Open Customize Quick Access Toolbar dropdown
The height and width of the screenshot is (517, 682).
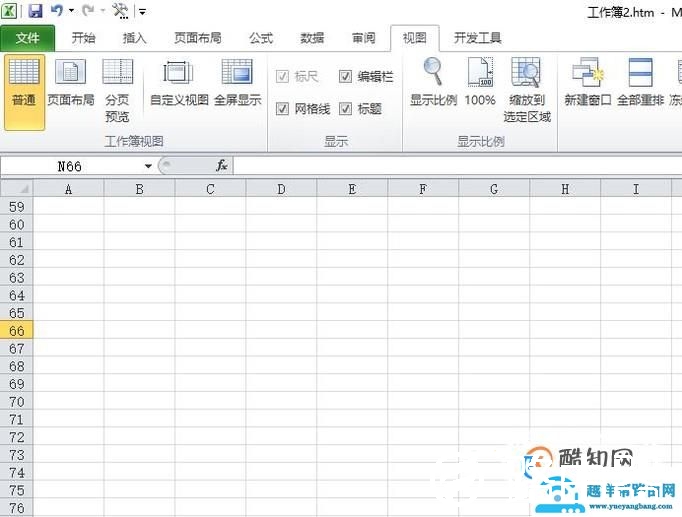coord(142,12)
